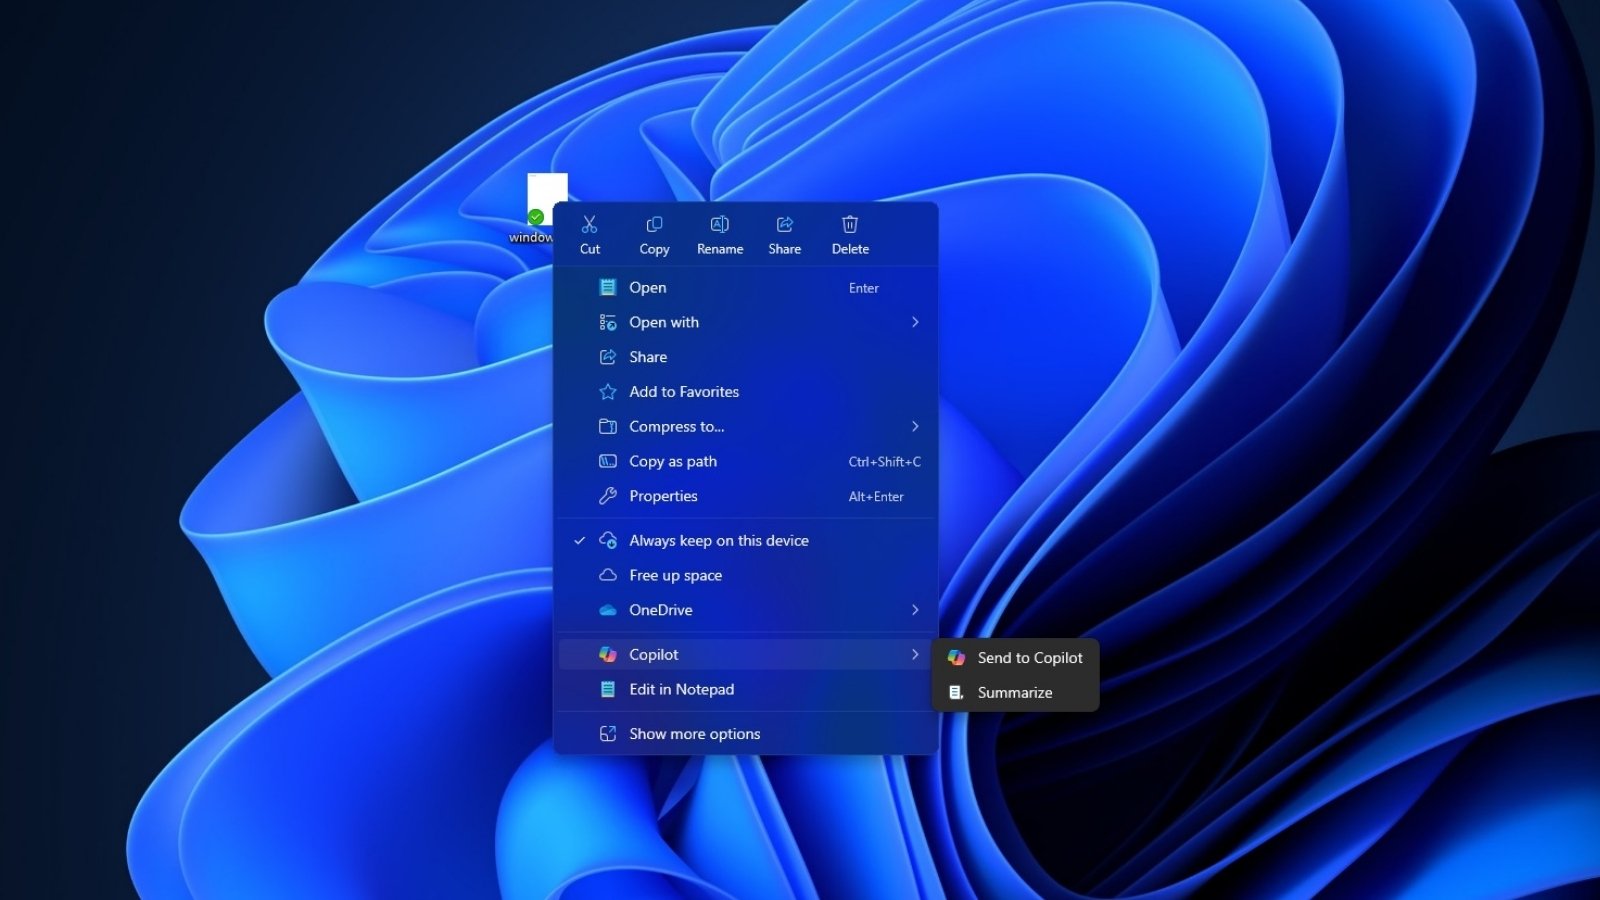The height and width of the screenshot is (900, 1600).
Task: Expand the Copilot submenu arrow
Action: [915, 654]
